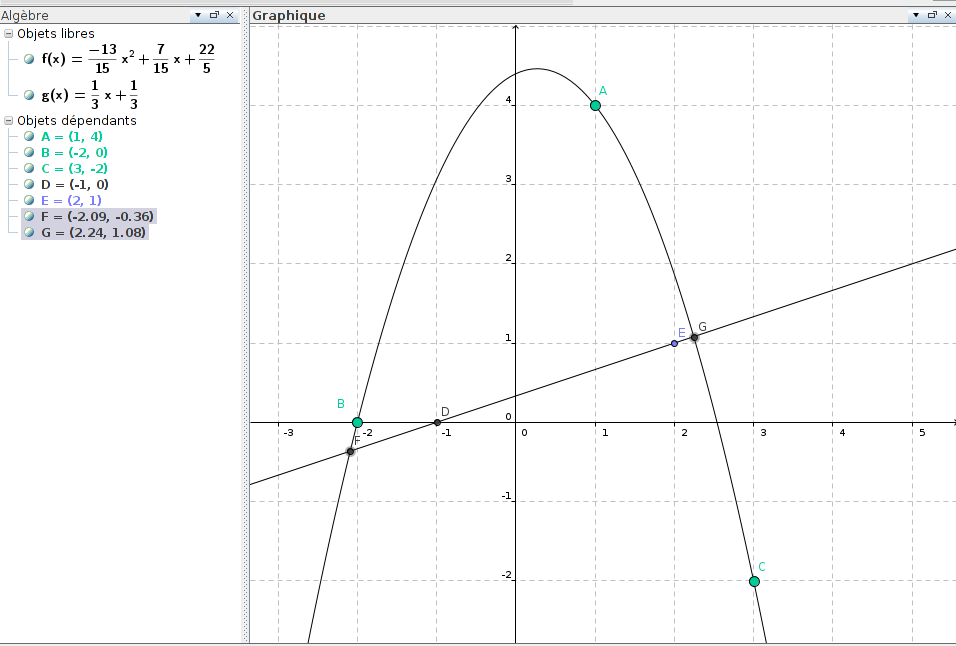Screen dimensions: 956x646
Task: Click the divider between Algèbre and Graphique
Action: pos(245,330)
